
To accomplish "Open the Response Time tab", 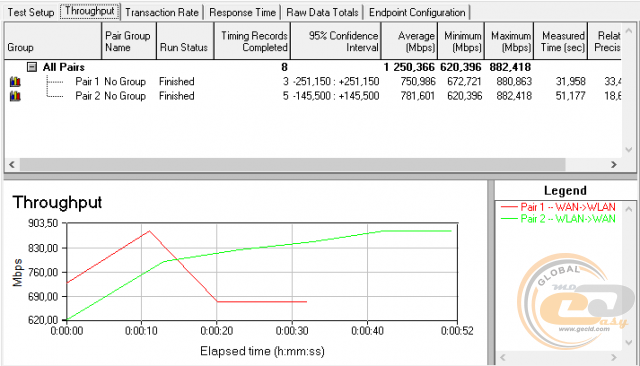I will [242, 12].
